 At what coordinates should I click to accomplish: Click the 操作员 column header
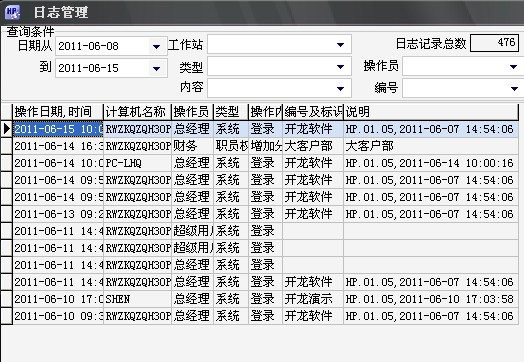(192, 112)
